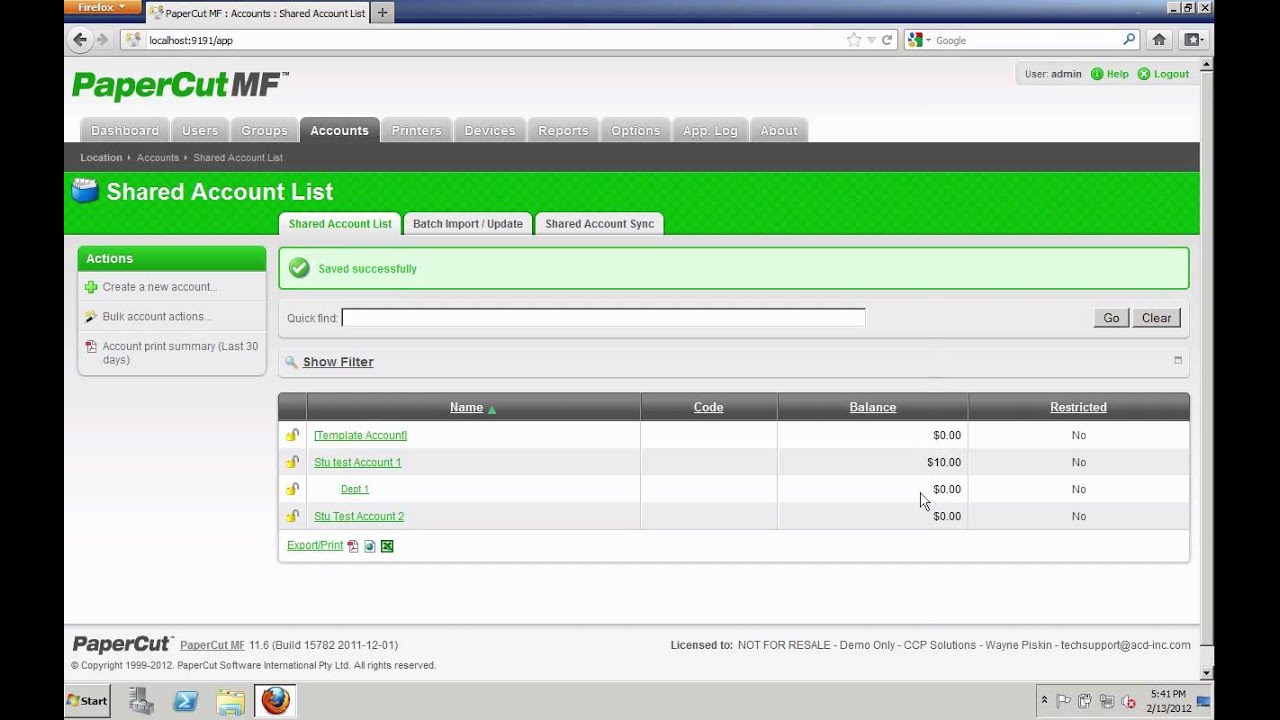Click inside the Quick find field

(x=603, y=317)
